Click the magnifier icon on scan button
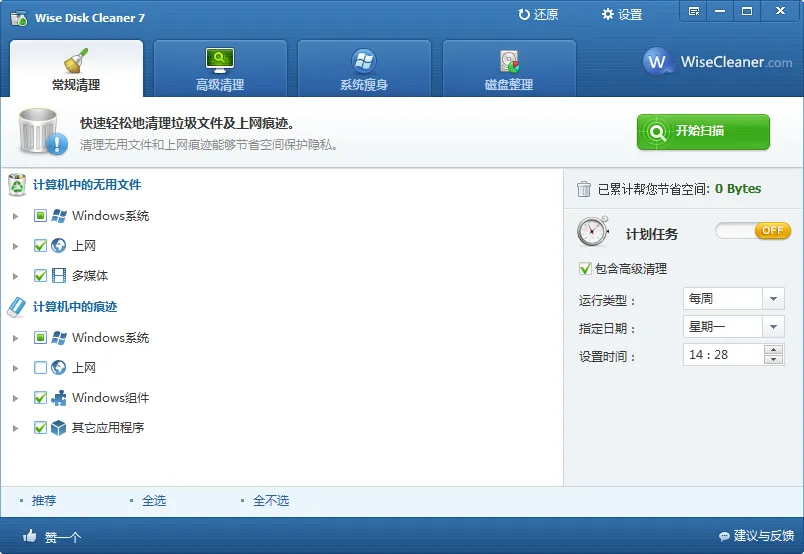The width and height of the screenshot is (804, 554). point(657,132)
